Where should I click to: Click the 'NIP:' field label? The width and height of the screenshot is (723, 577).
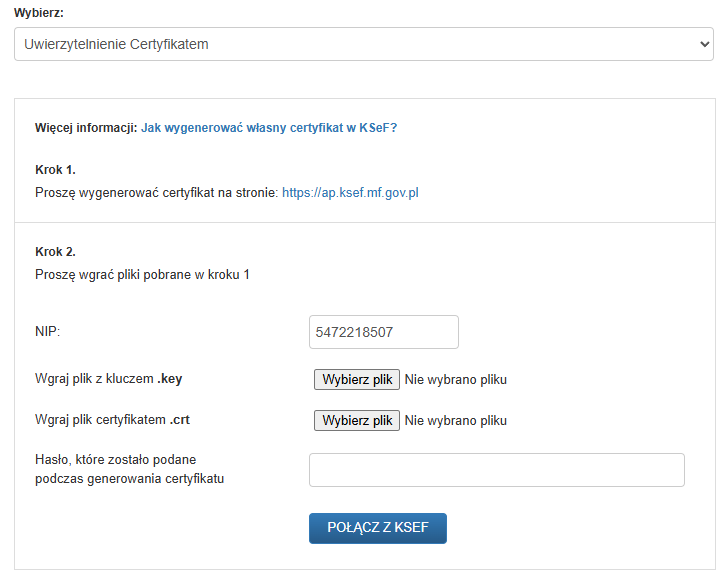pos(48,331)
